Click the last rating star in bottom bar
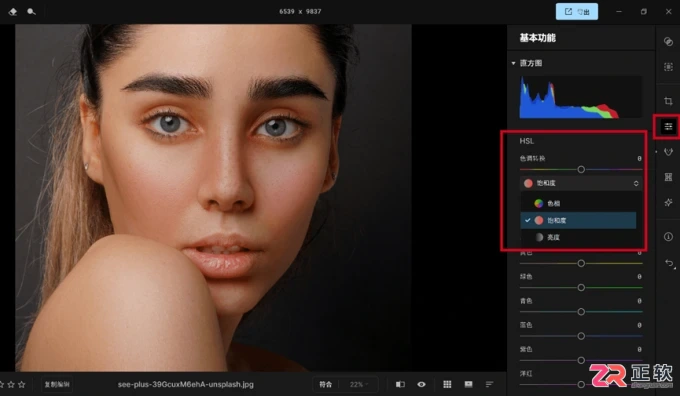 pos(22,384)
